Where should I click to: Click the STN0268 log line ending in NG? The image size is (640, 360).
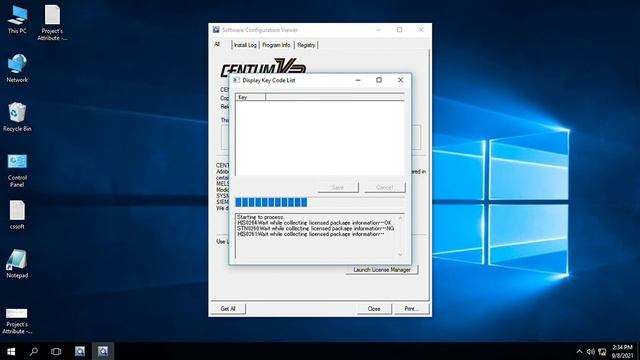315,229
